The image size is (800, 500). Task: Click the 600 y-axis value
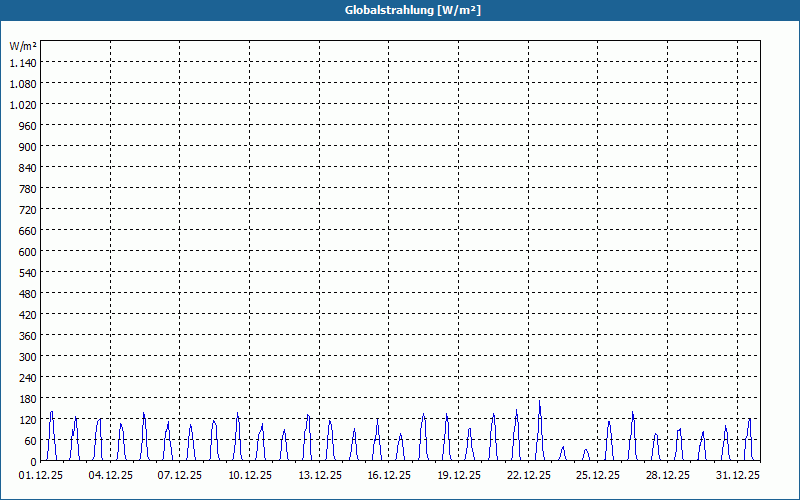(x=28, y=252)
